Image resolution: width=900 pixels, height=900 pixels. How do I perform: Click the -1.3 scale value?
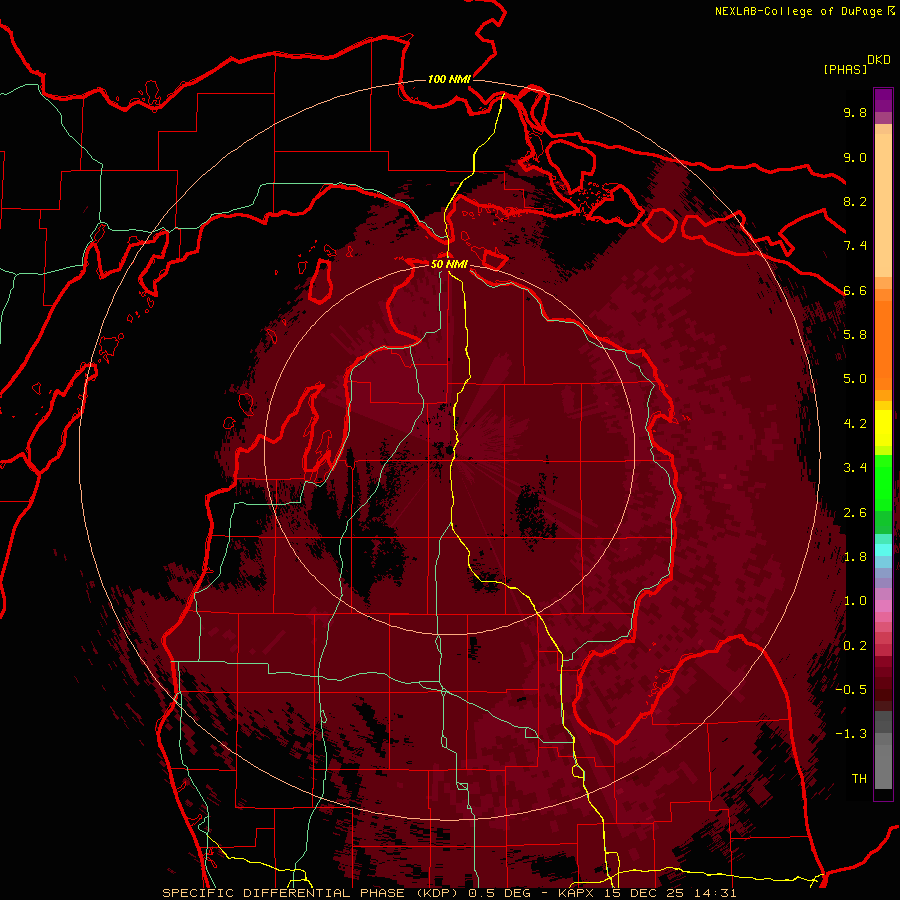coord(851,734)
